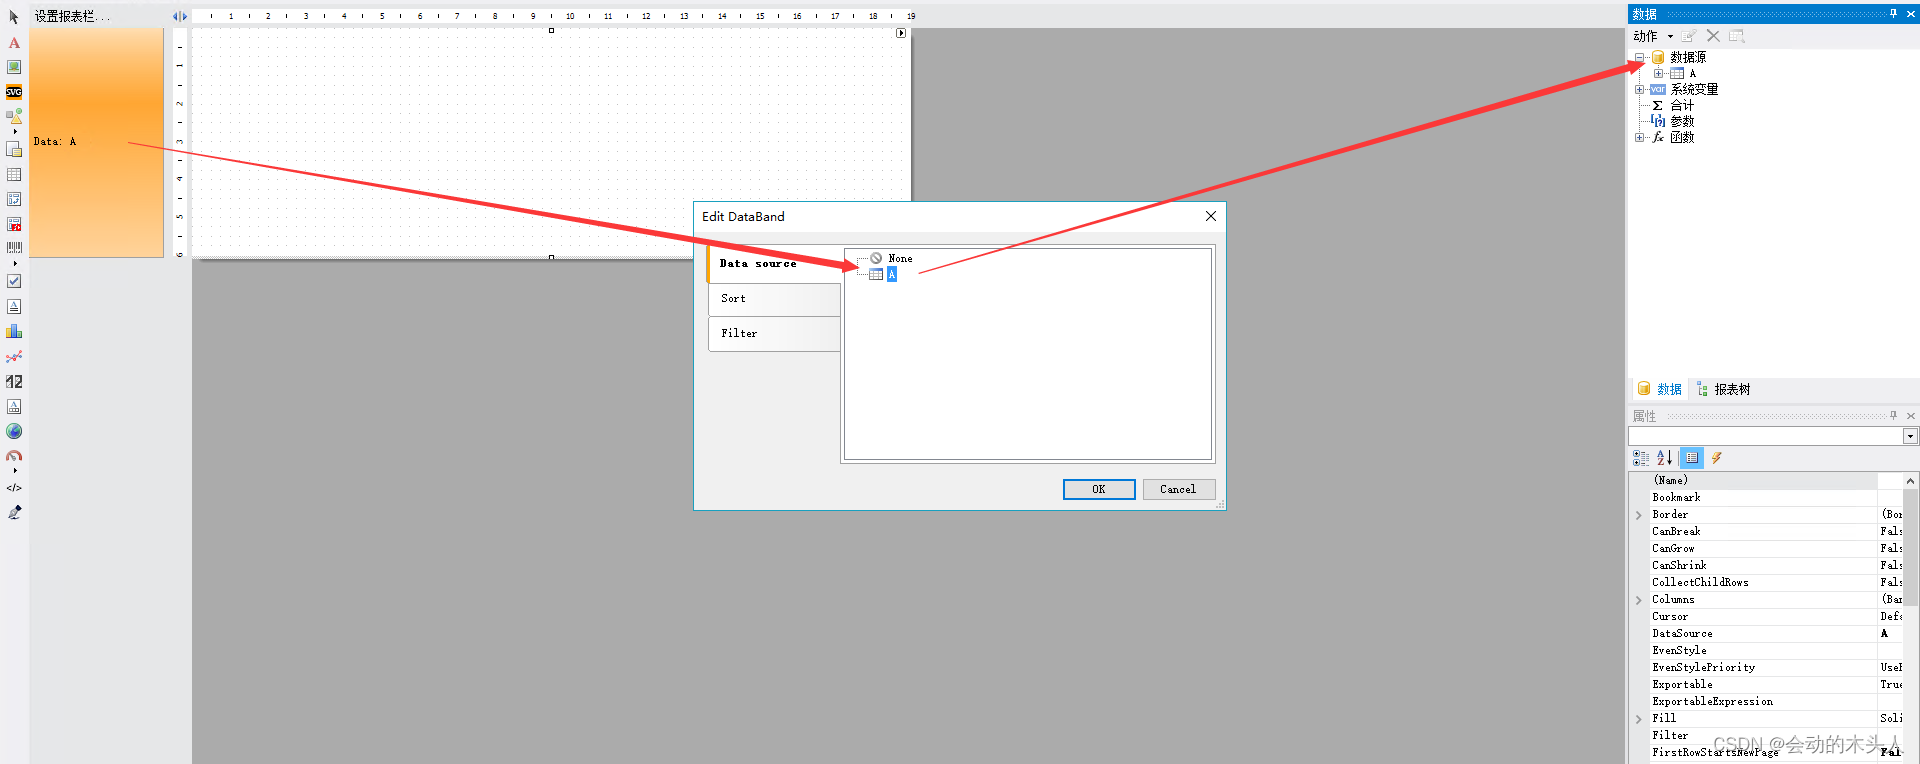Select the Barcode object tool
This screenshot has height=764, width=1920.
pos(14,247)
